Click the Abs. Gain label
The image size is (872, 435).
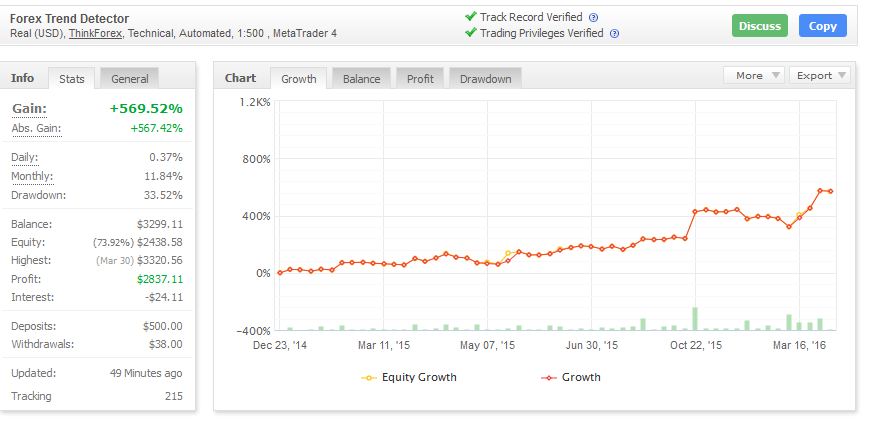36,129
